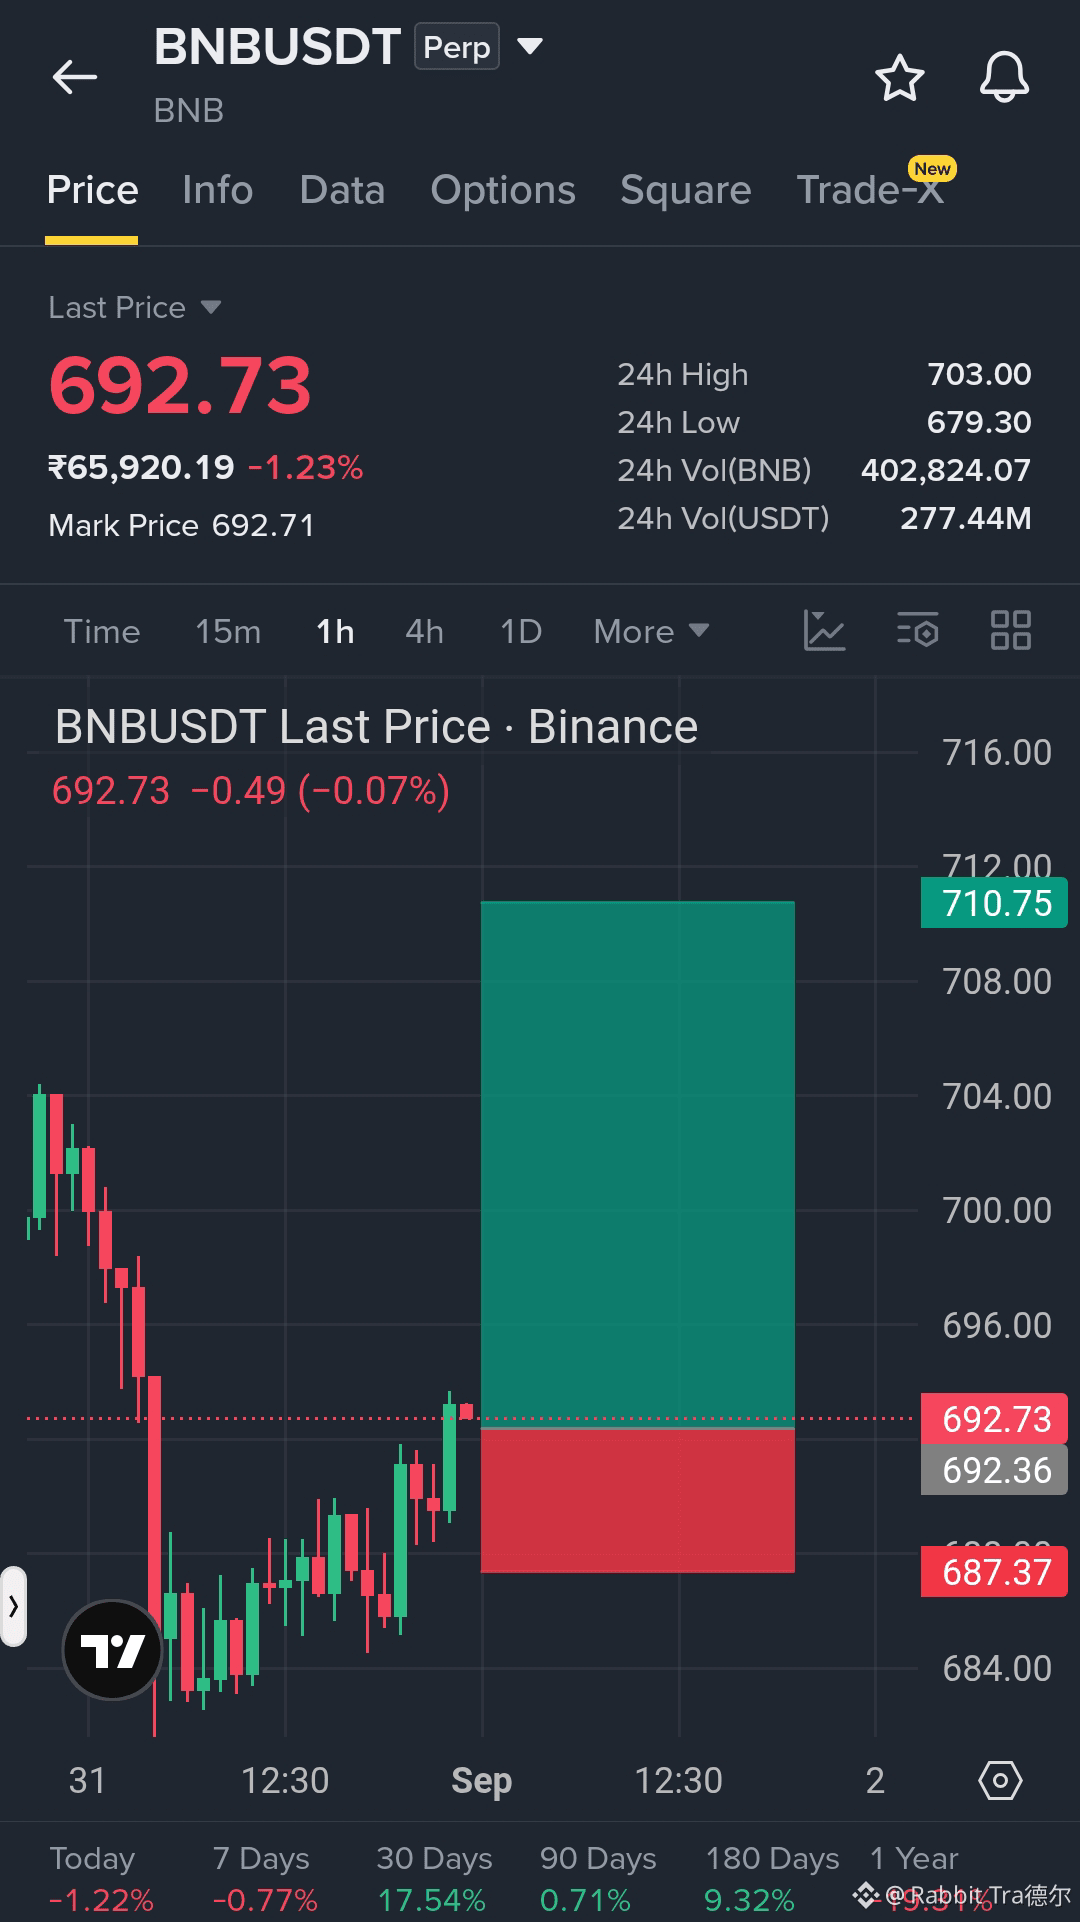Open price alert bell icon
Viewport: 1080px width, 1922px height.
(1003, 77)
